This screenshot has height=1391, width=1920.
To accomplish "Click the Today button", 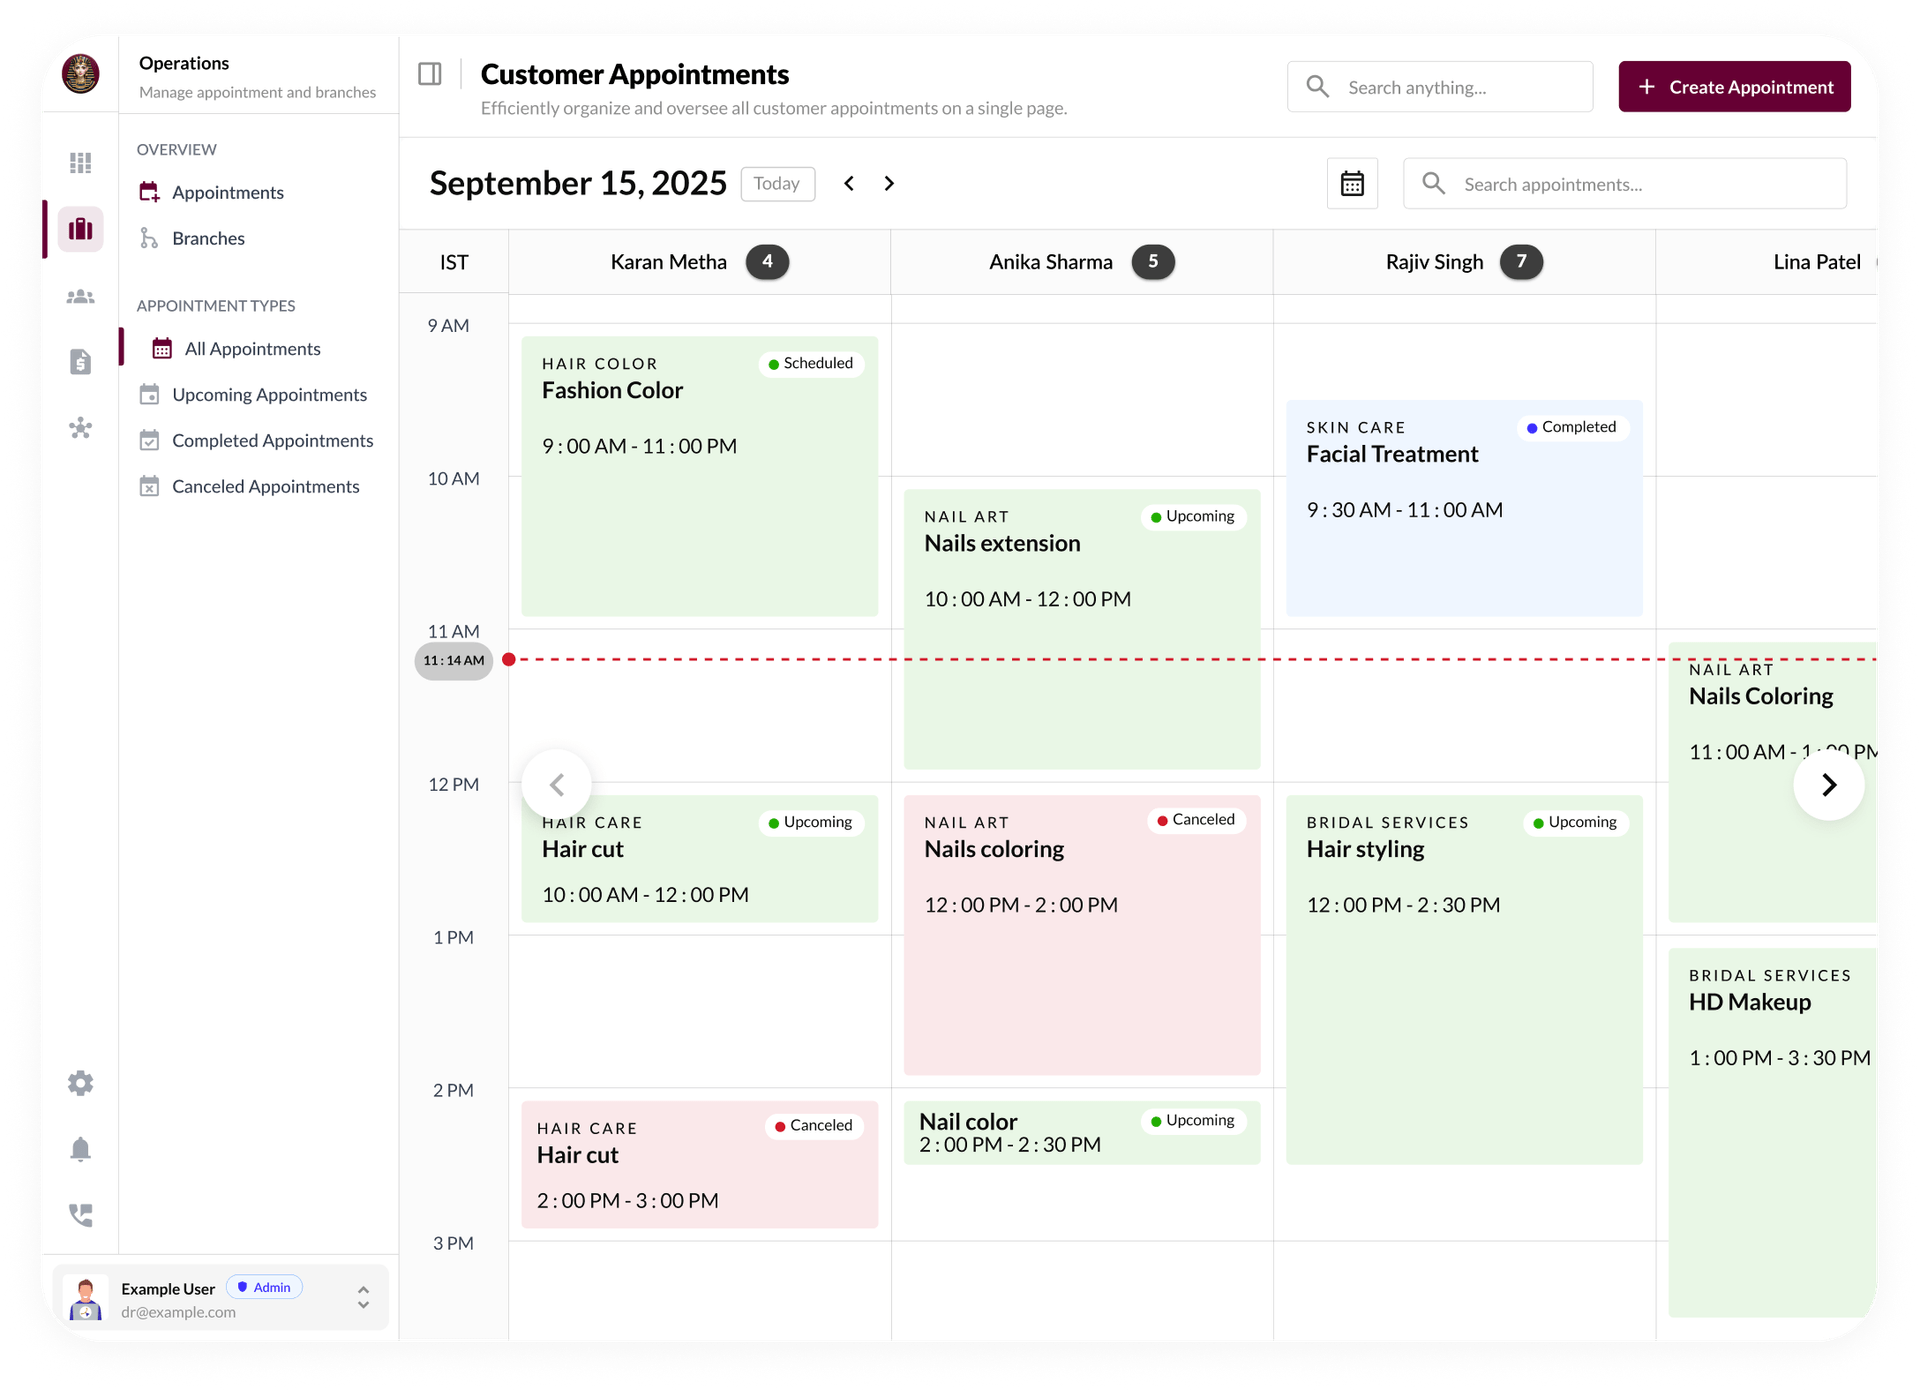I will point(778,183).
